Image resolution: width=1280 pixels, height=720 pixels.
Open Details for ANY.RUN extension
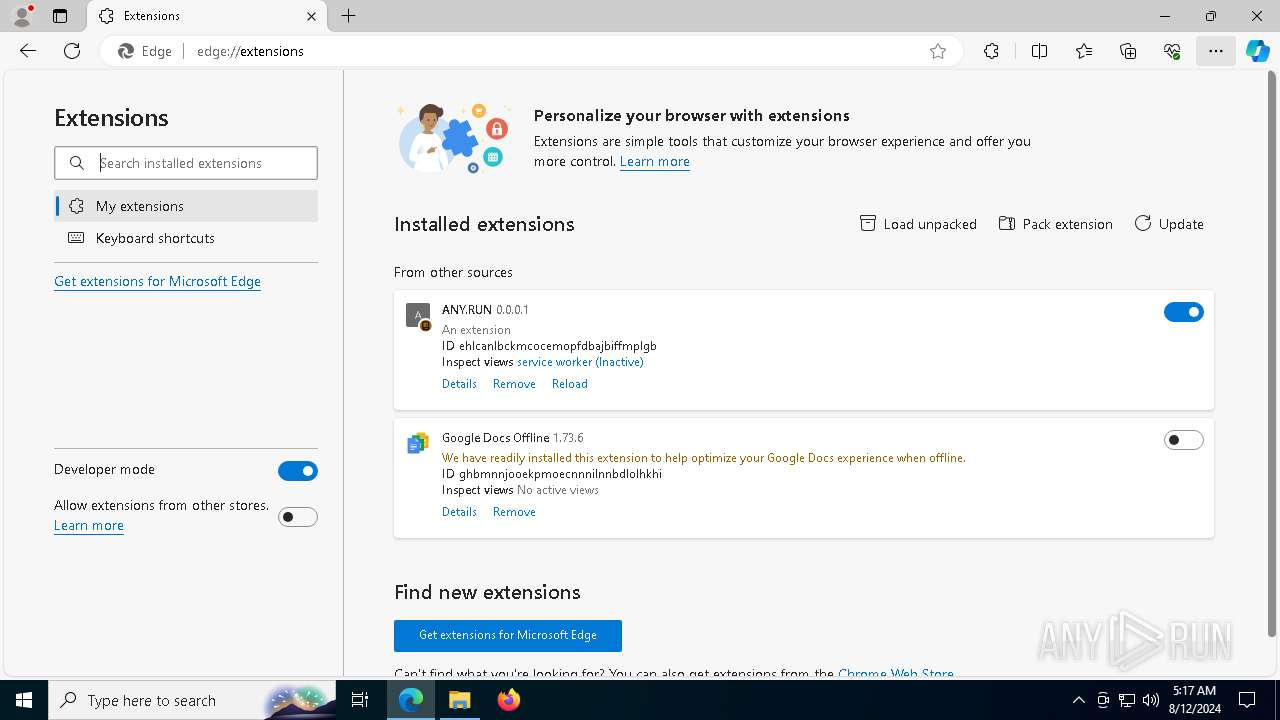pos(459,384)
